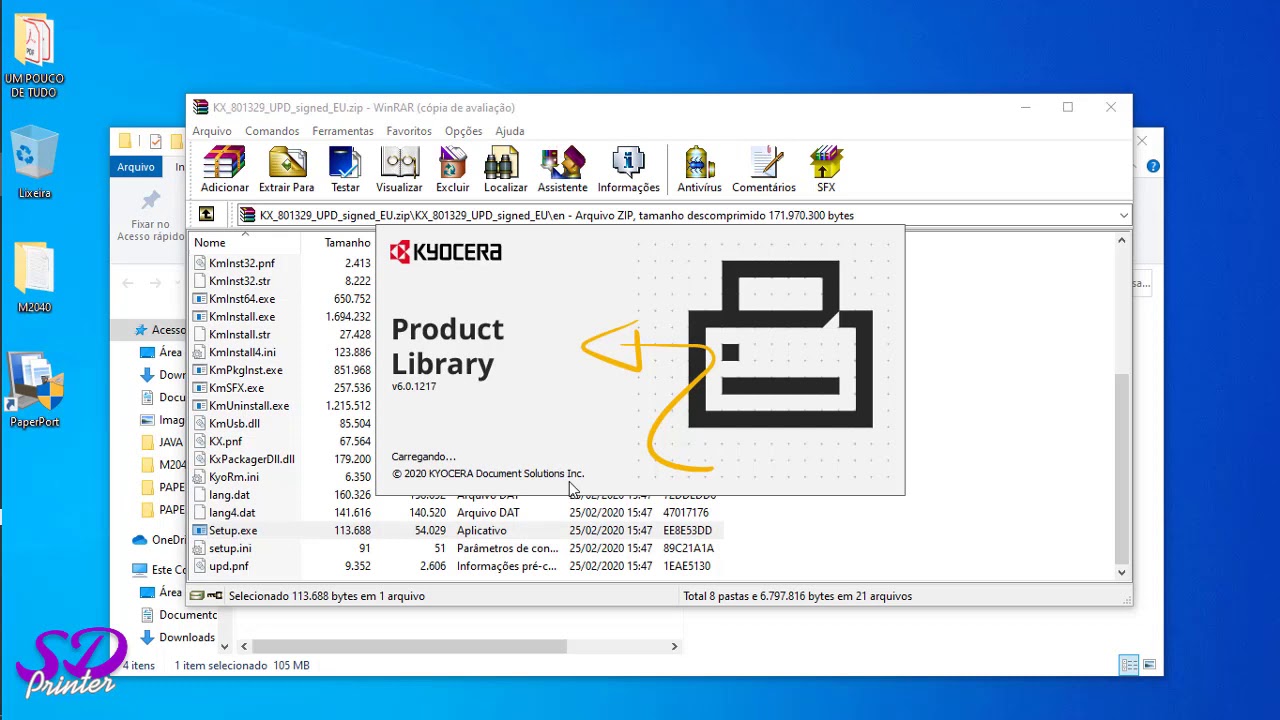1280x720 pixels.
Task: Switch Explorer to large icons view
Action: 1149,665
